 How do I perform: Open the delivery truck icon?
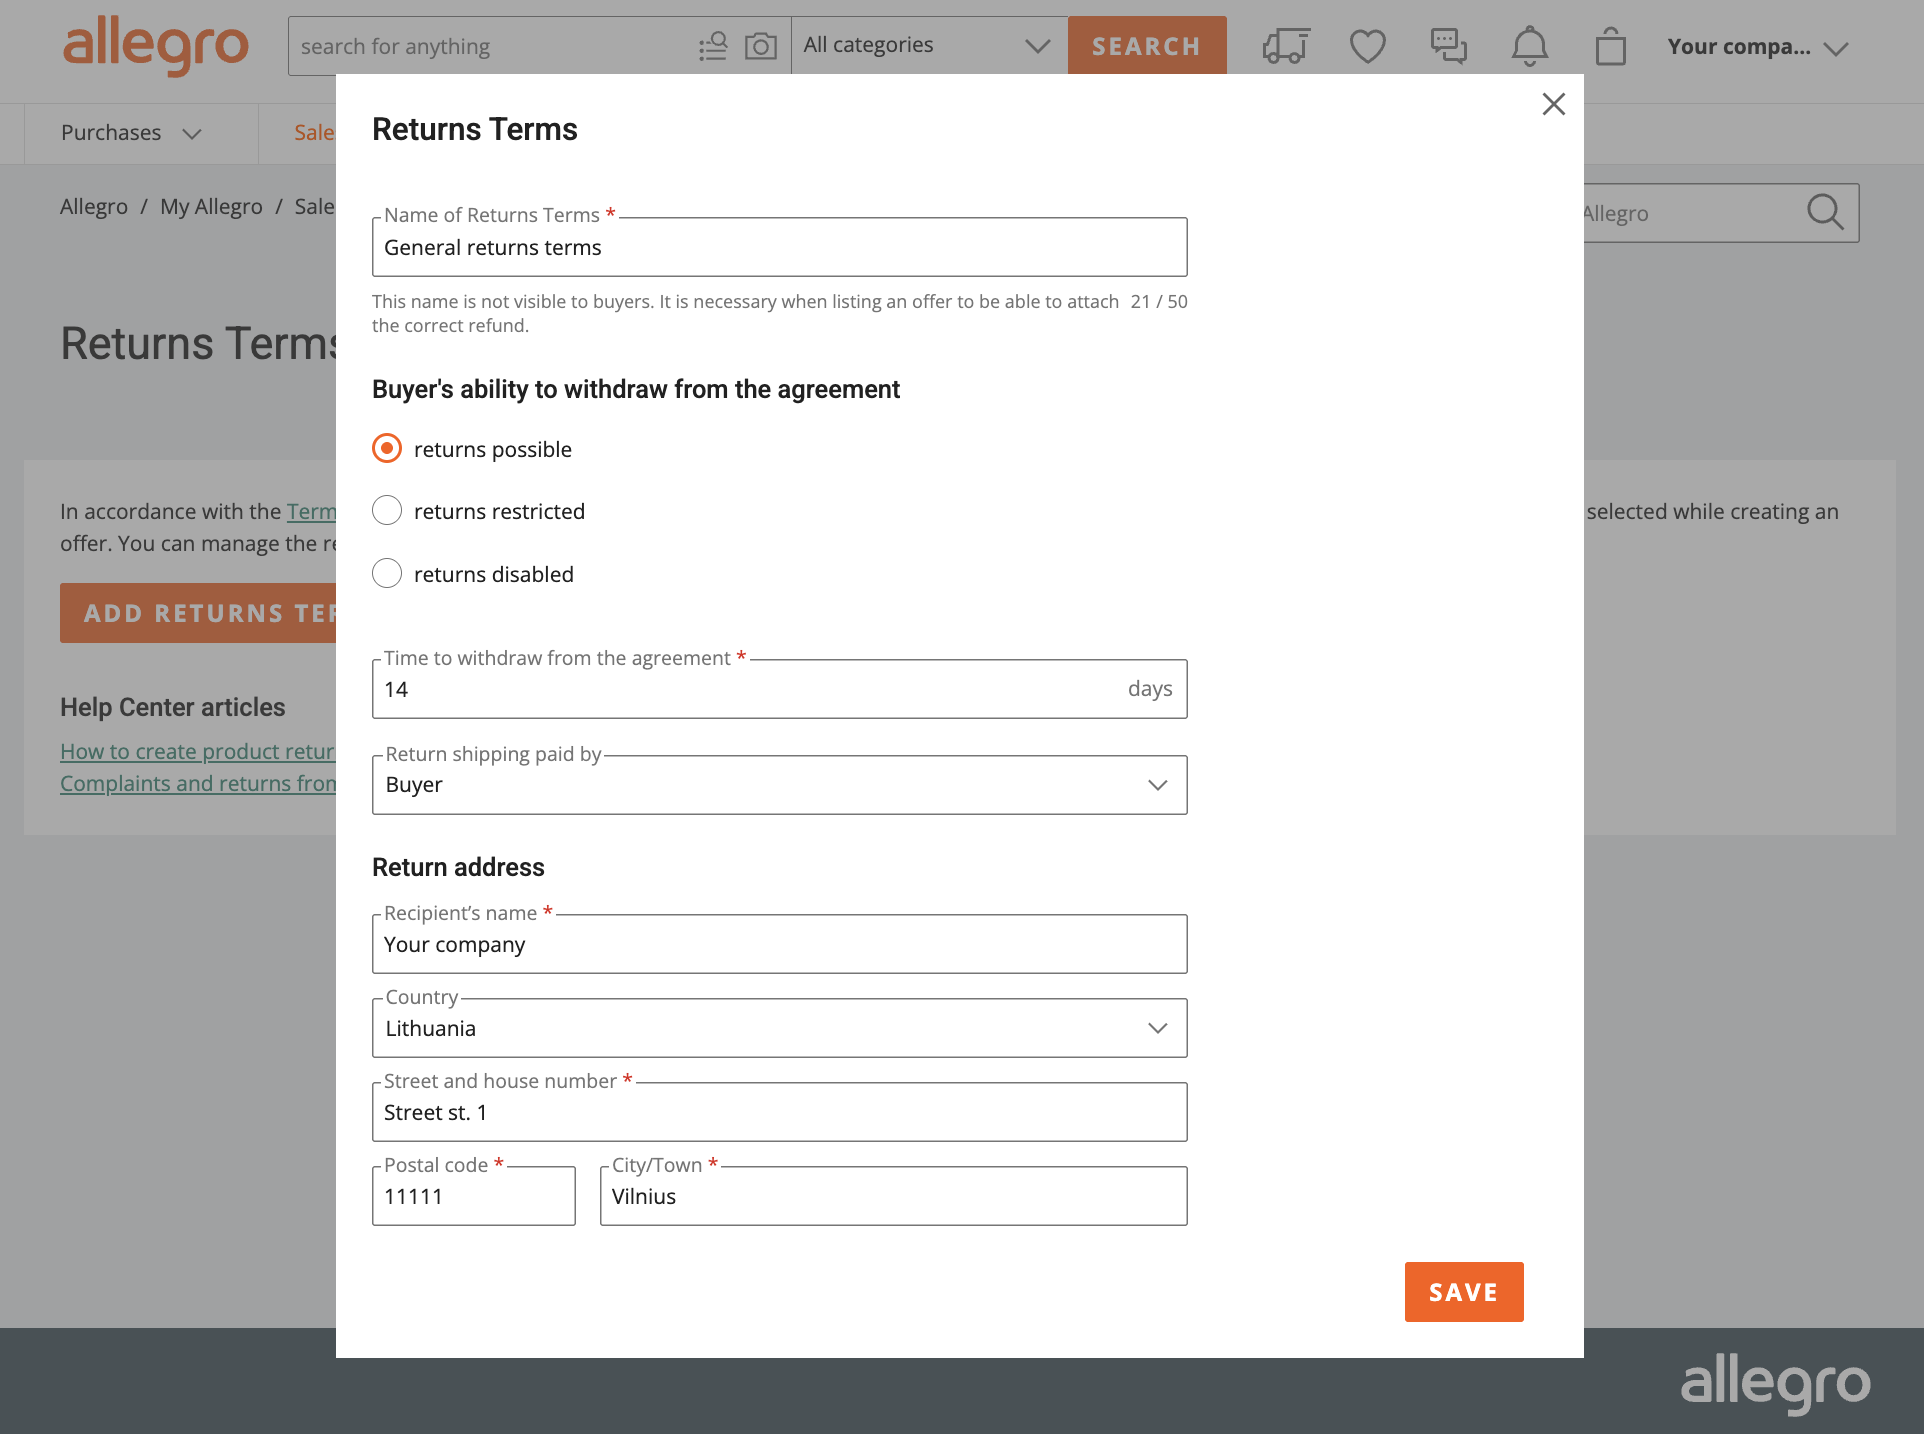pos(1286,46)
